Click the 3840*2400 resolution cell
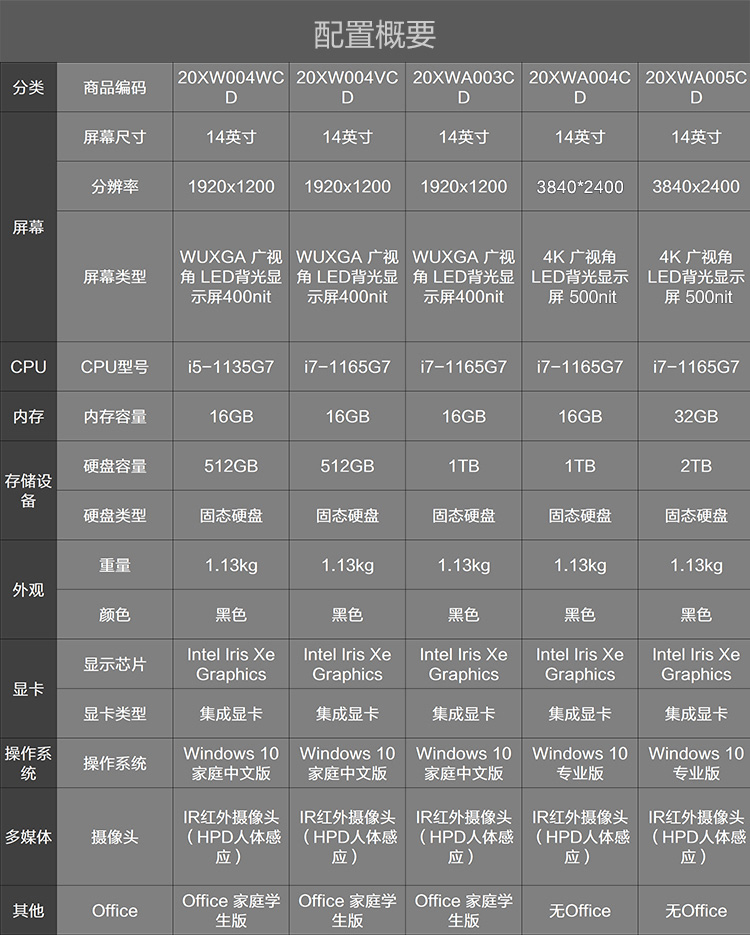The height and width of the screenshot is (935, 750). pos(579,186)
